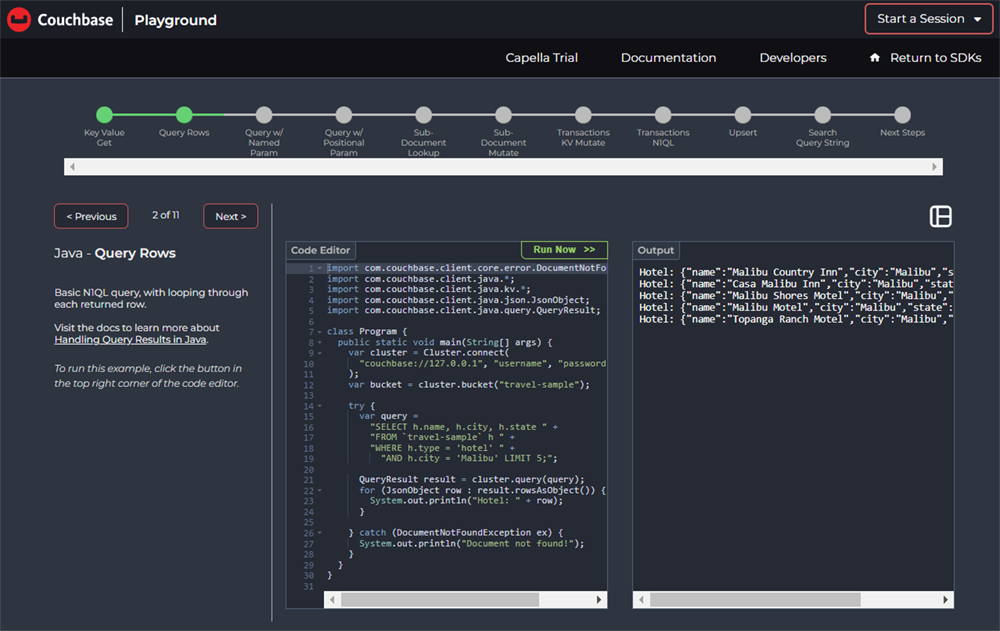Open the Transactions KV Mutate step
Image resolution: width=1000 pixels, height=631 pixels.
(583, 115)
